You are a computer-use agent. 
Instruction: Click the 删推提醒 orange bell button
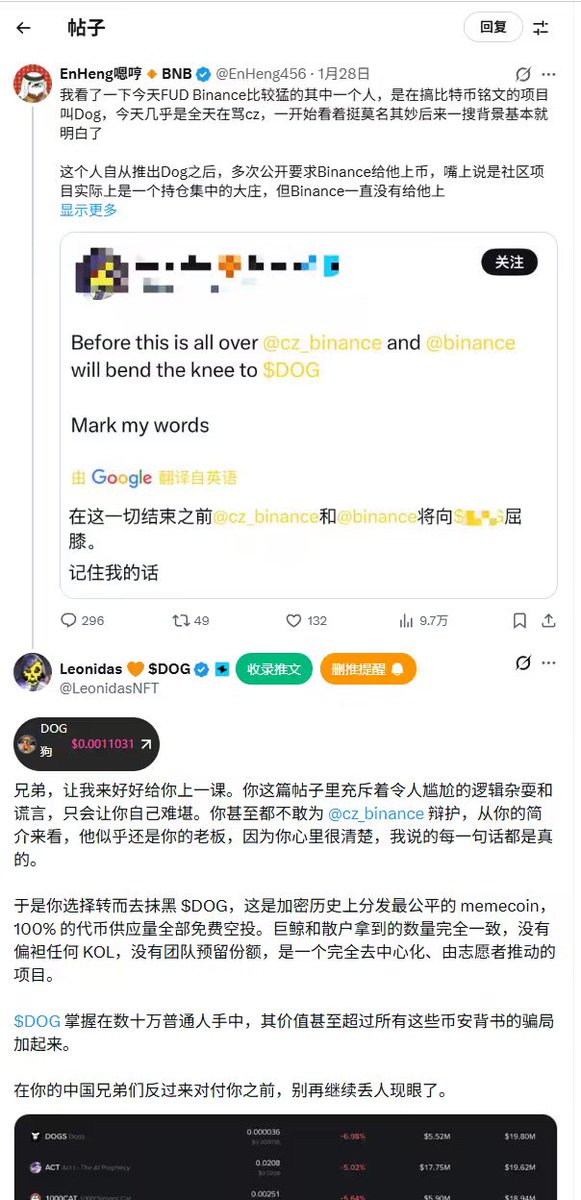pos(368,669)
